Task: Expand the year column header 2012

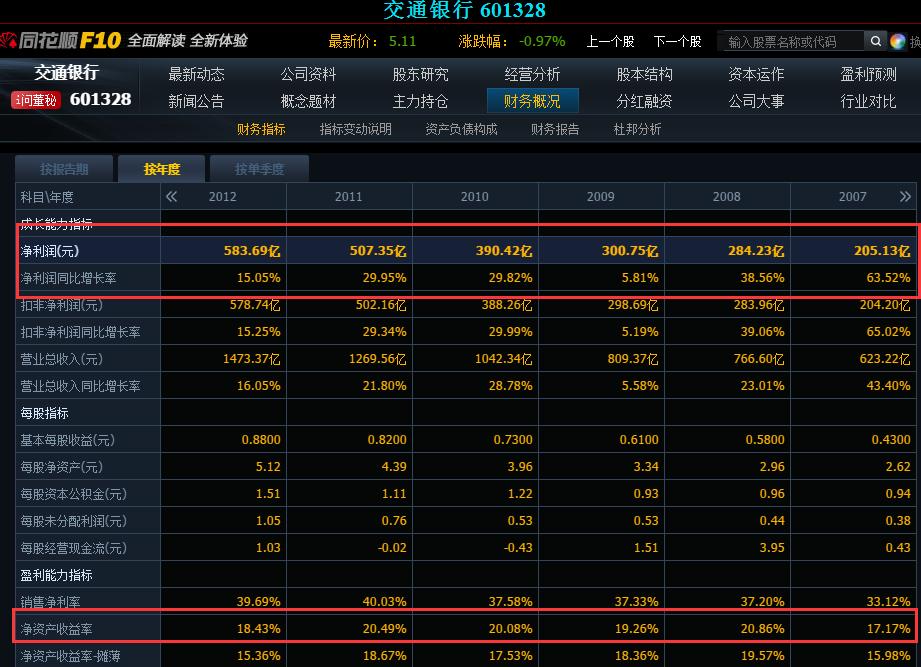Action: 225,196
